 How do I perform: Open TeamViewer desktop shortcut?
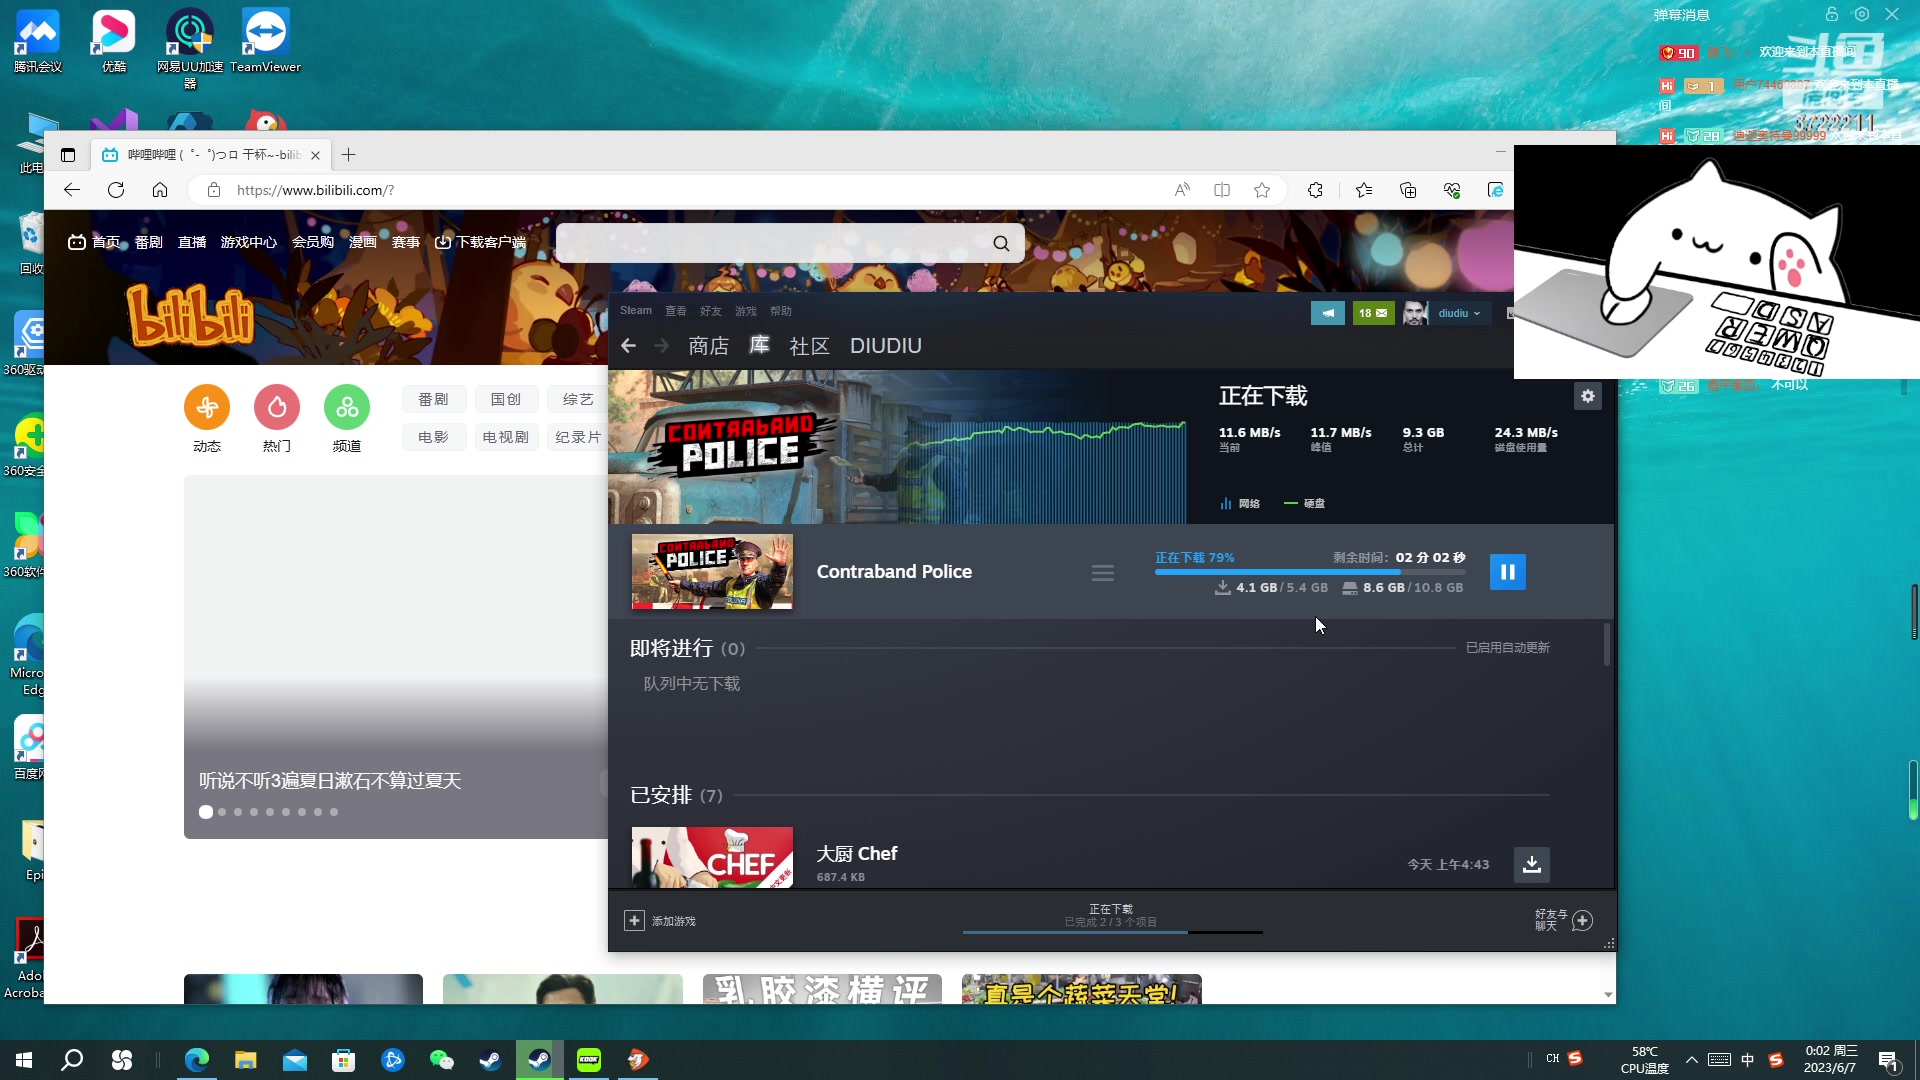coord(265,42)
